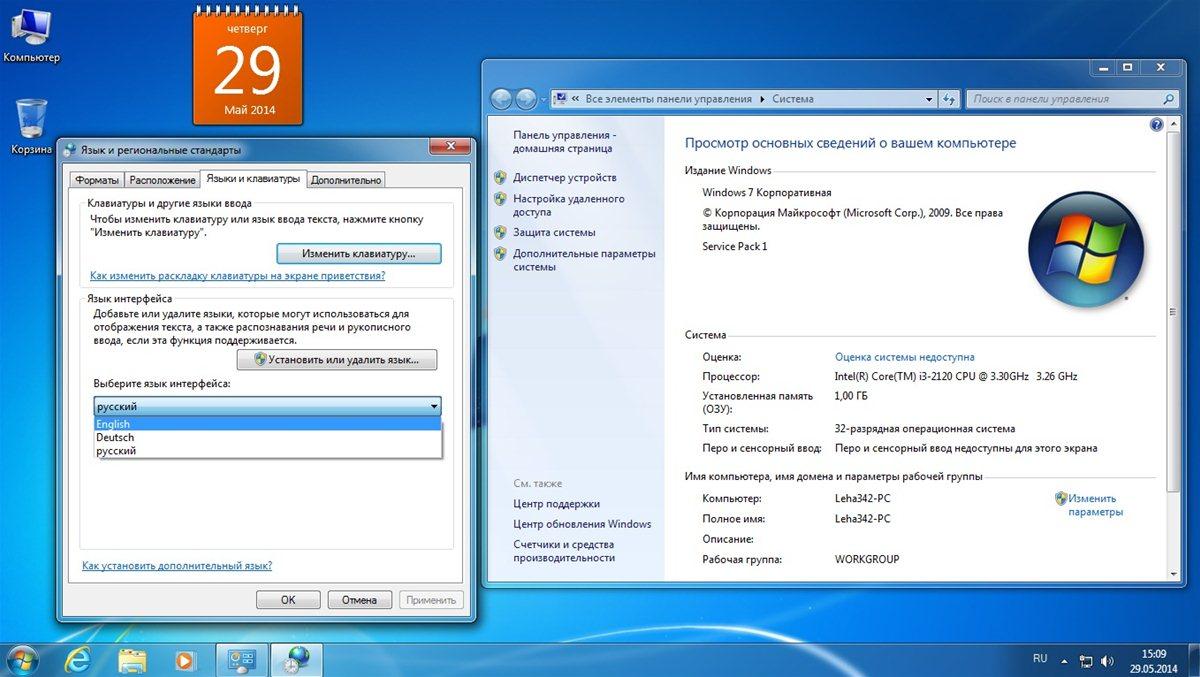
Task: Open the volume speaker icon in tray
Action: [1107, 660]
